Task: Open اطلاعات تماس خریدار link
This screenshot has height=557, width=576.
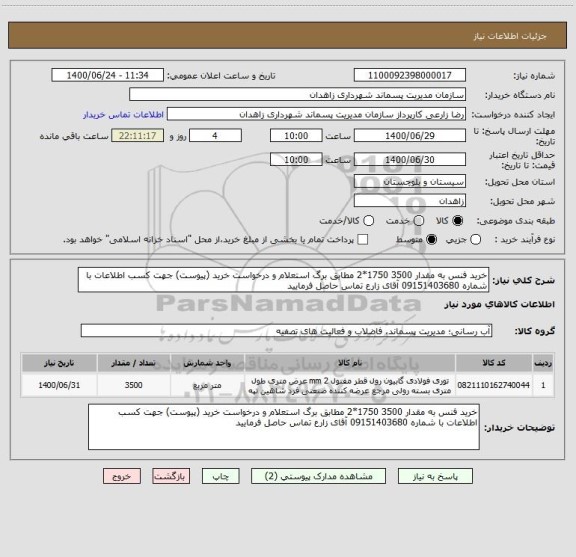Action: click(123, 115)
